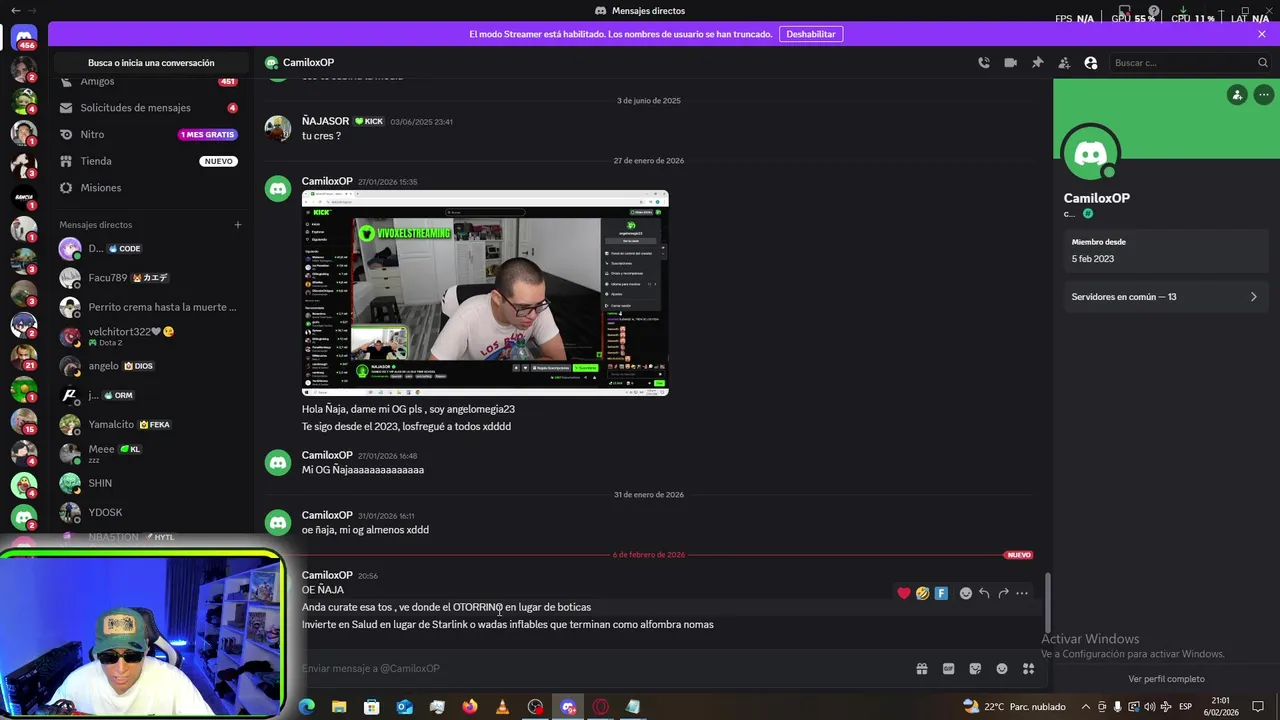The image size is (1280, 720).
Task: Open Microsoft Edge from the taskbar
Action: point(307,707)
